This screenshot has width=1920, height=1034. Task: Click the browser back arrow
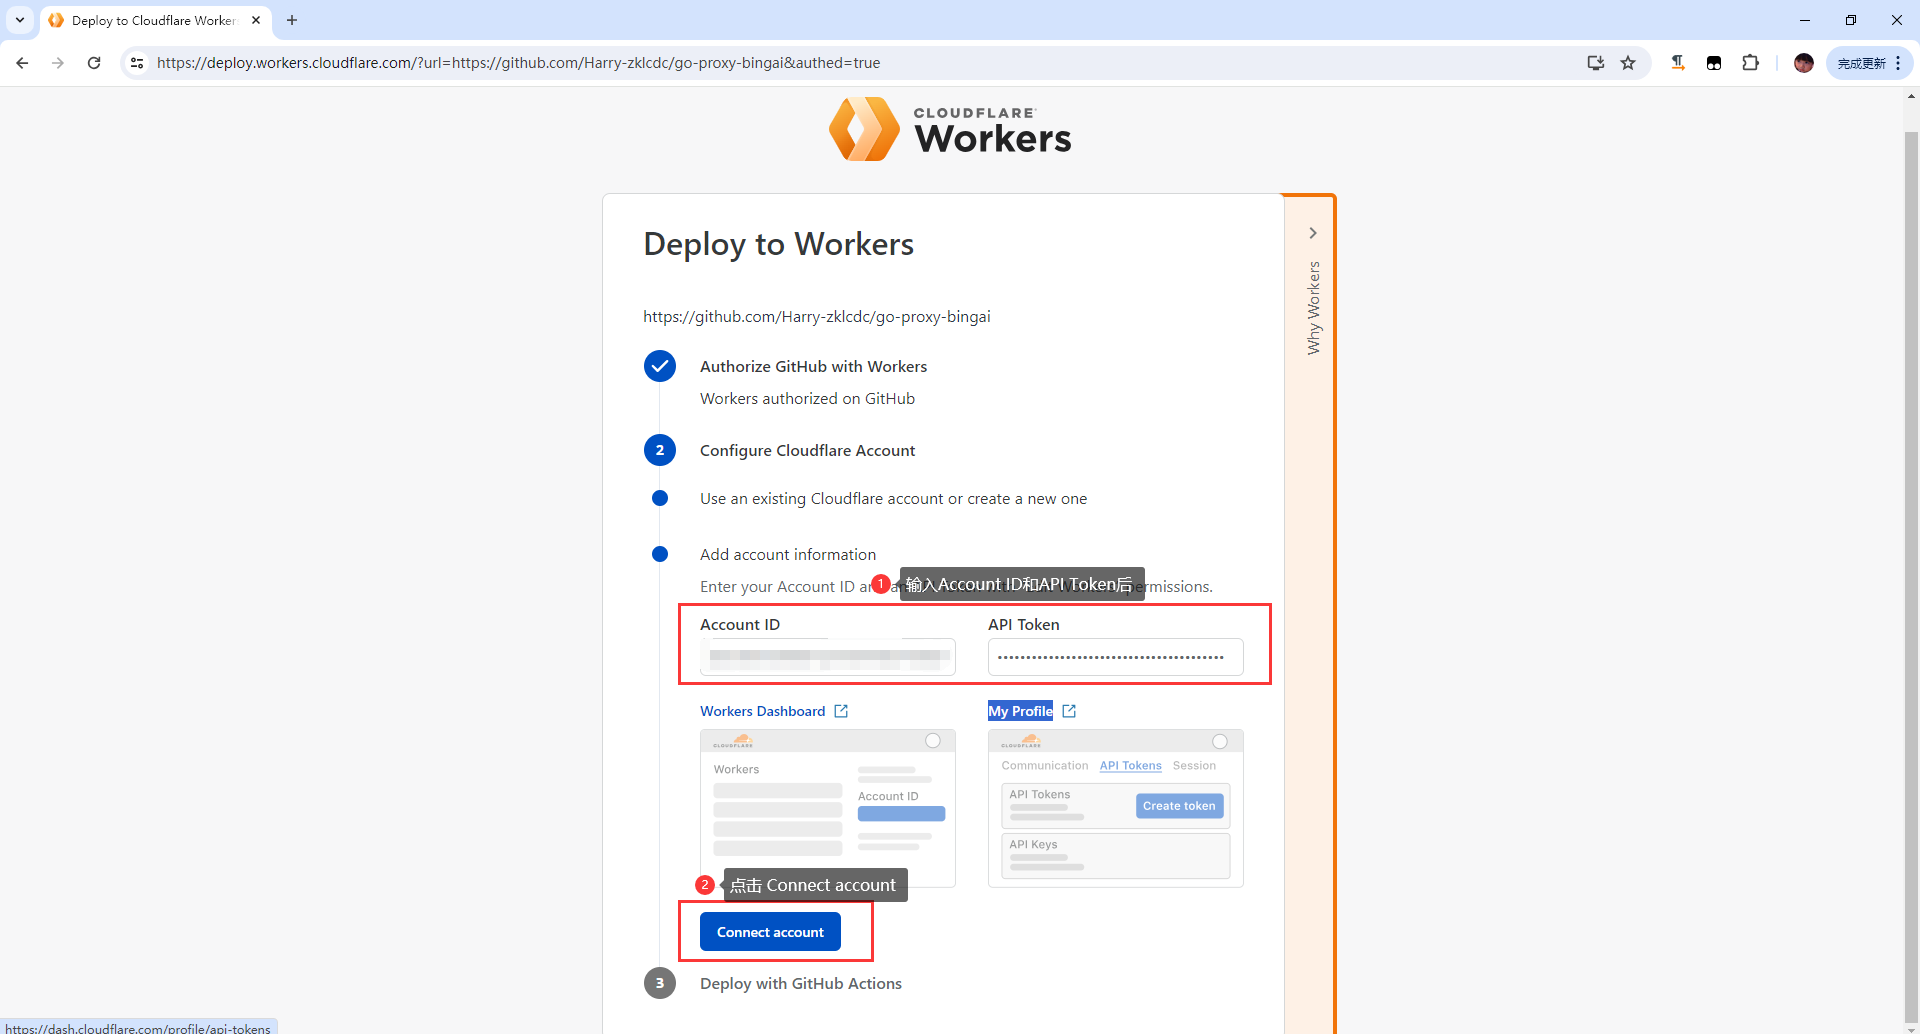point(22,63)
